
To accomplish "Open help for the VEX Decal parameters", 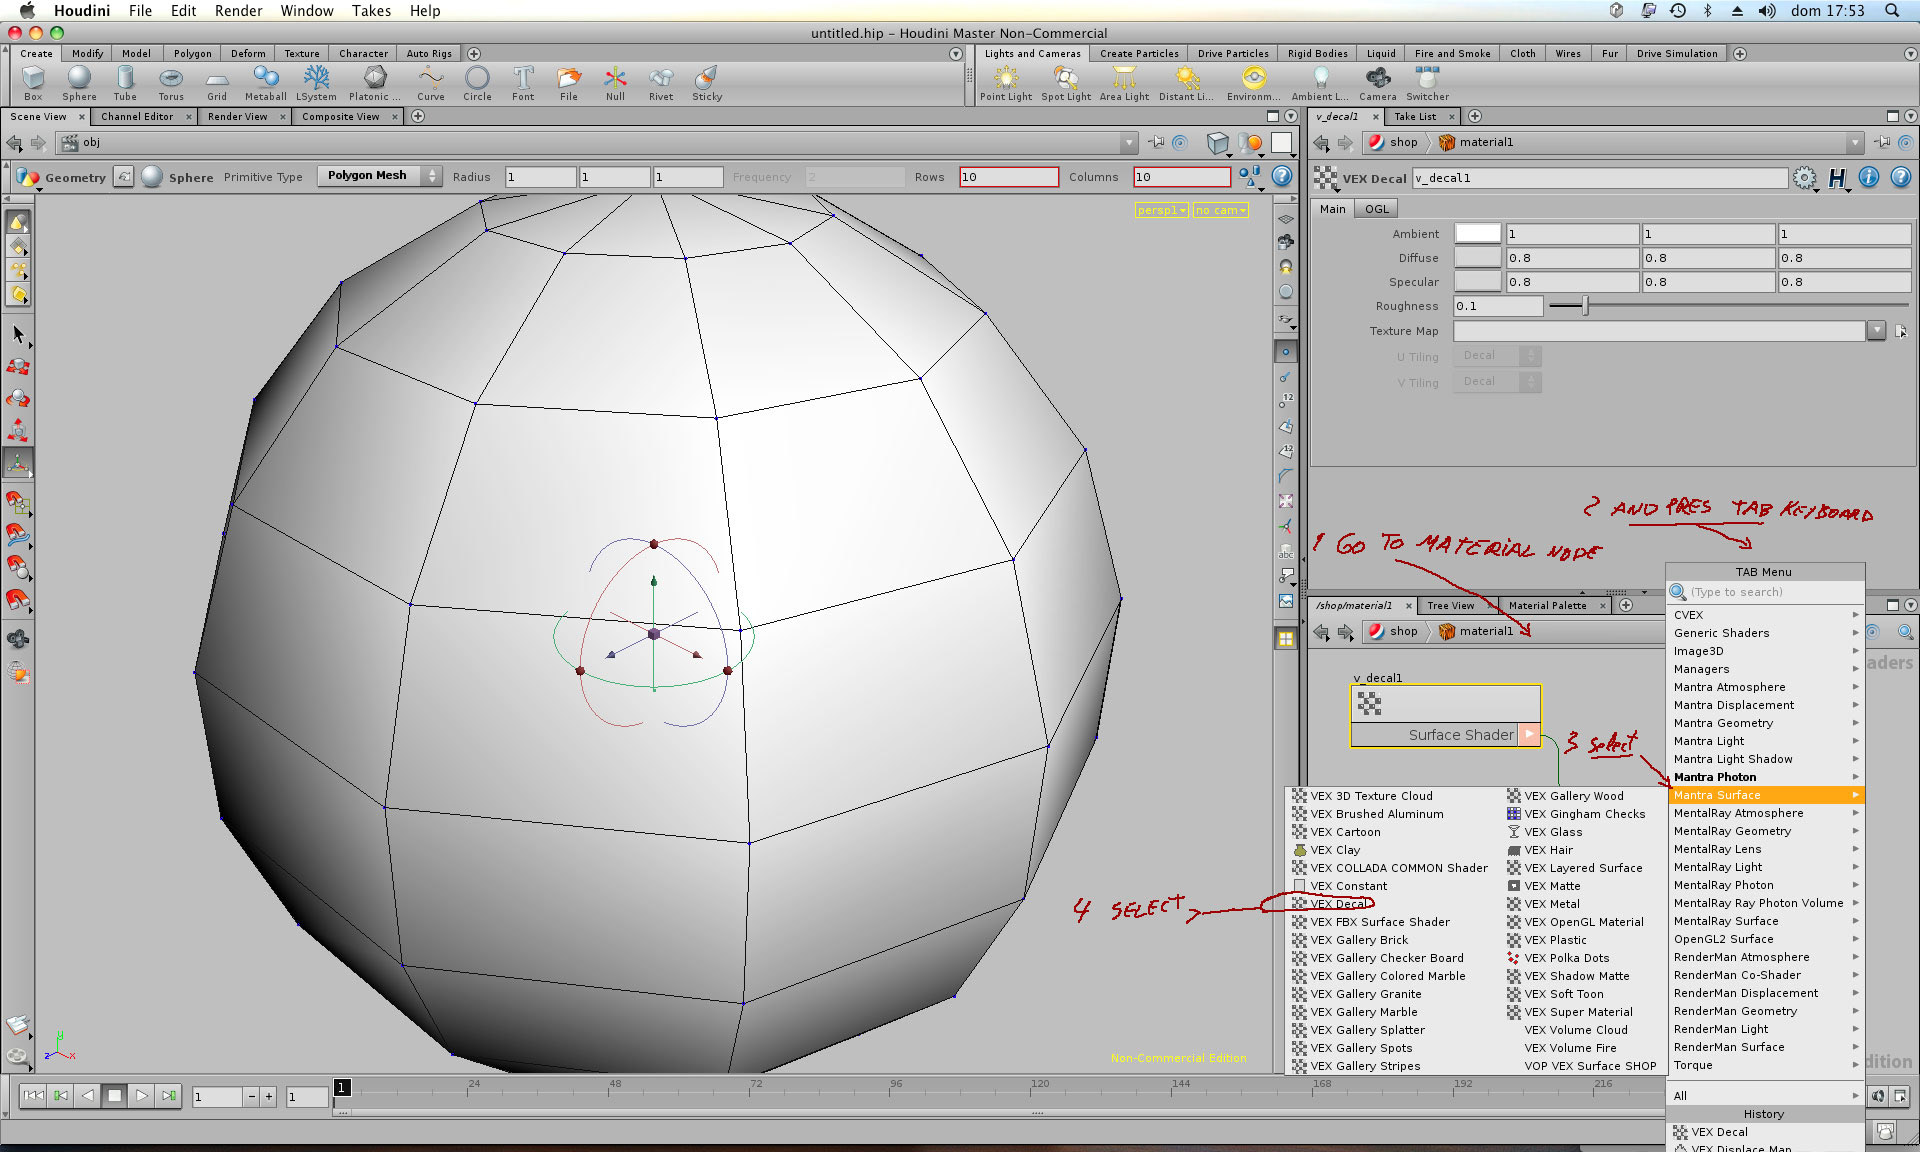I will click(1900, 178).
